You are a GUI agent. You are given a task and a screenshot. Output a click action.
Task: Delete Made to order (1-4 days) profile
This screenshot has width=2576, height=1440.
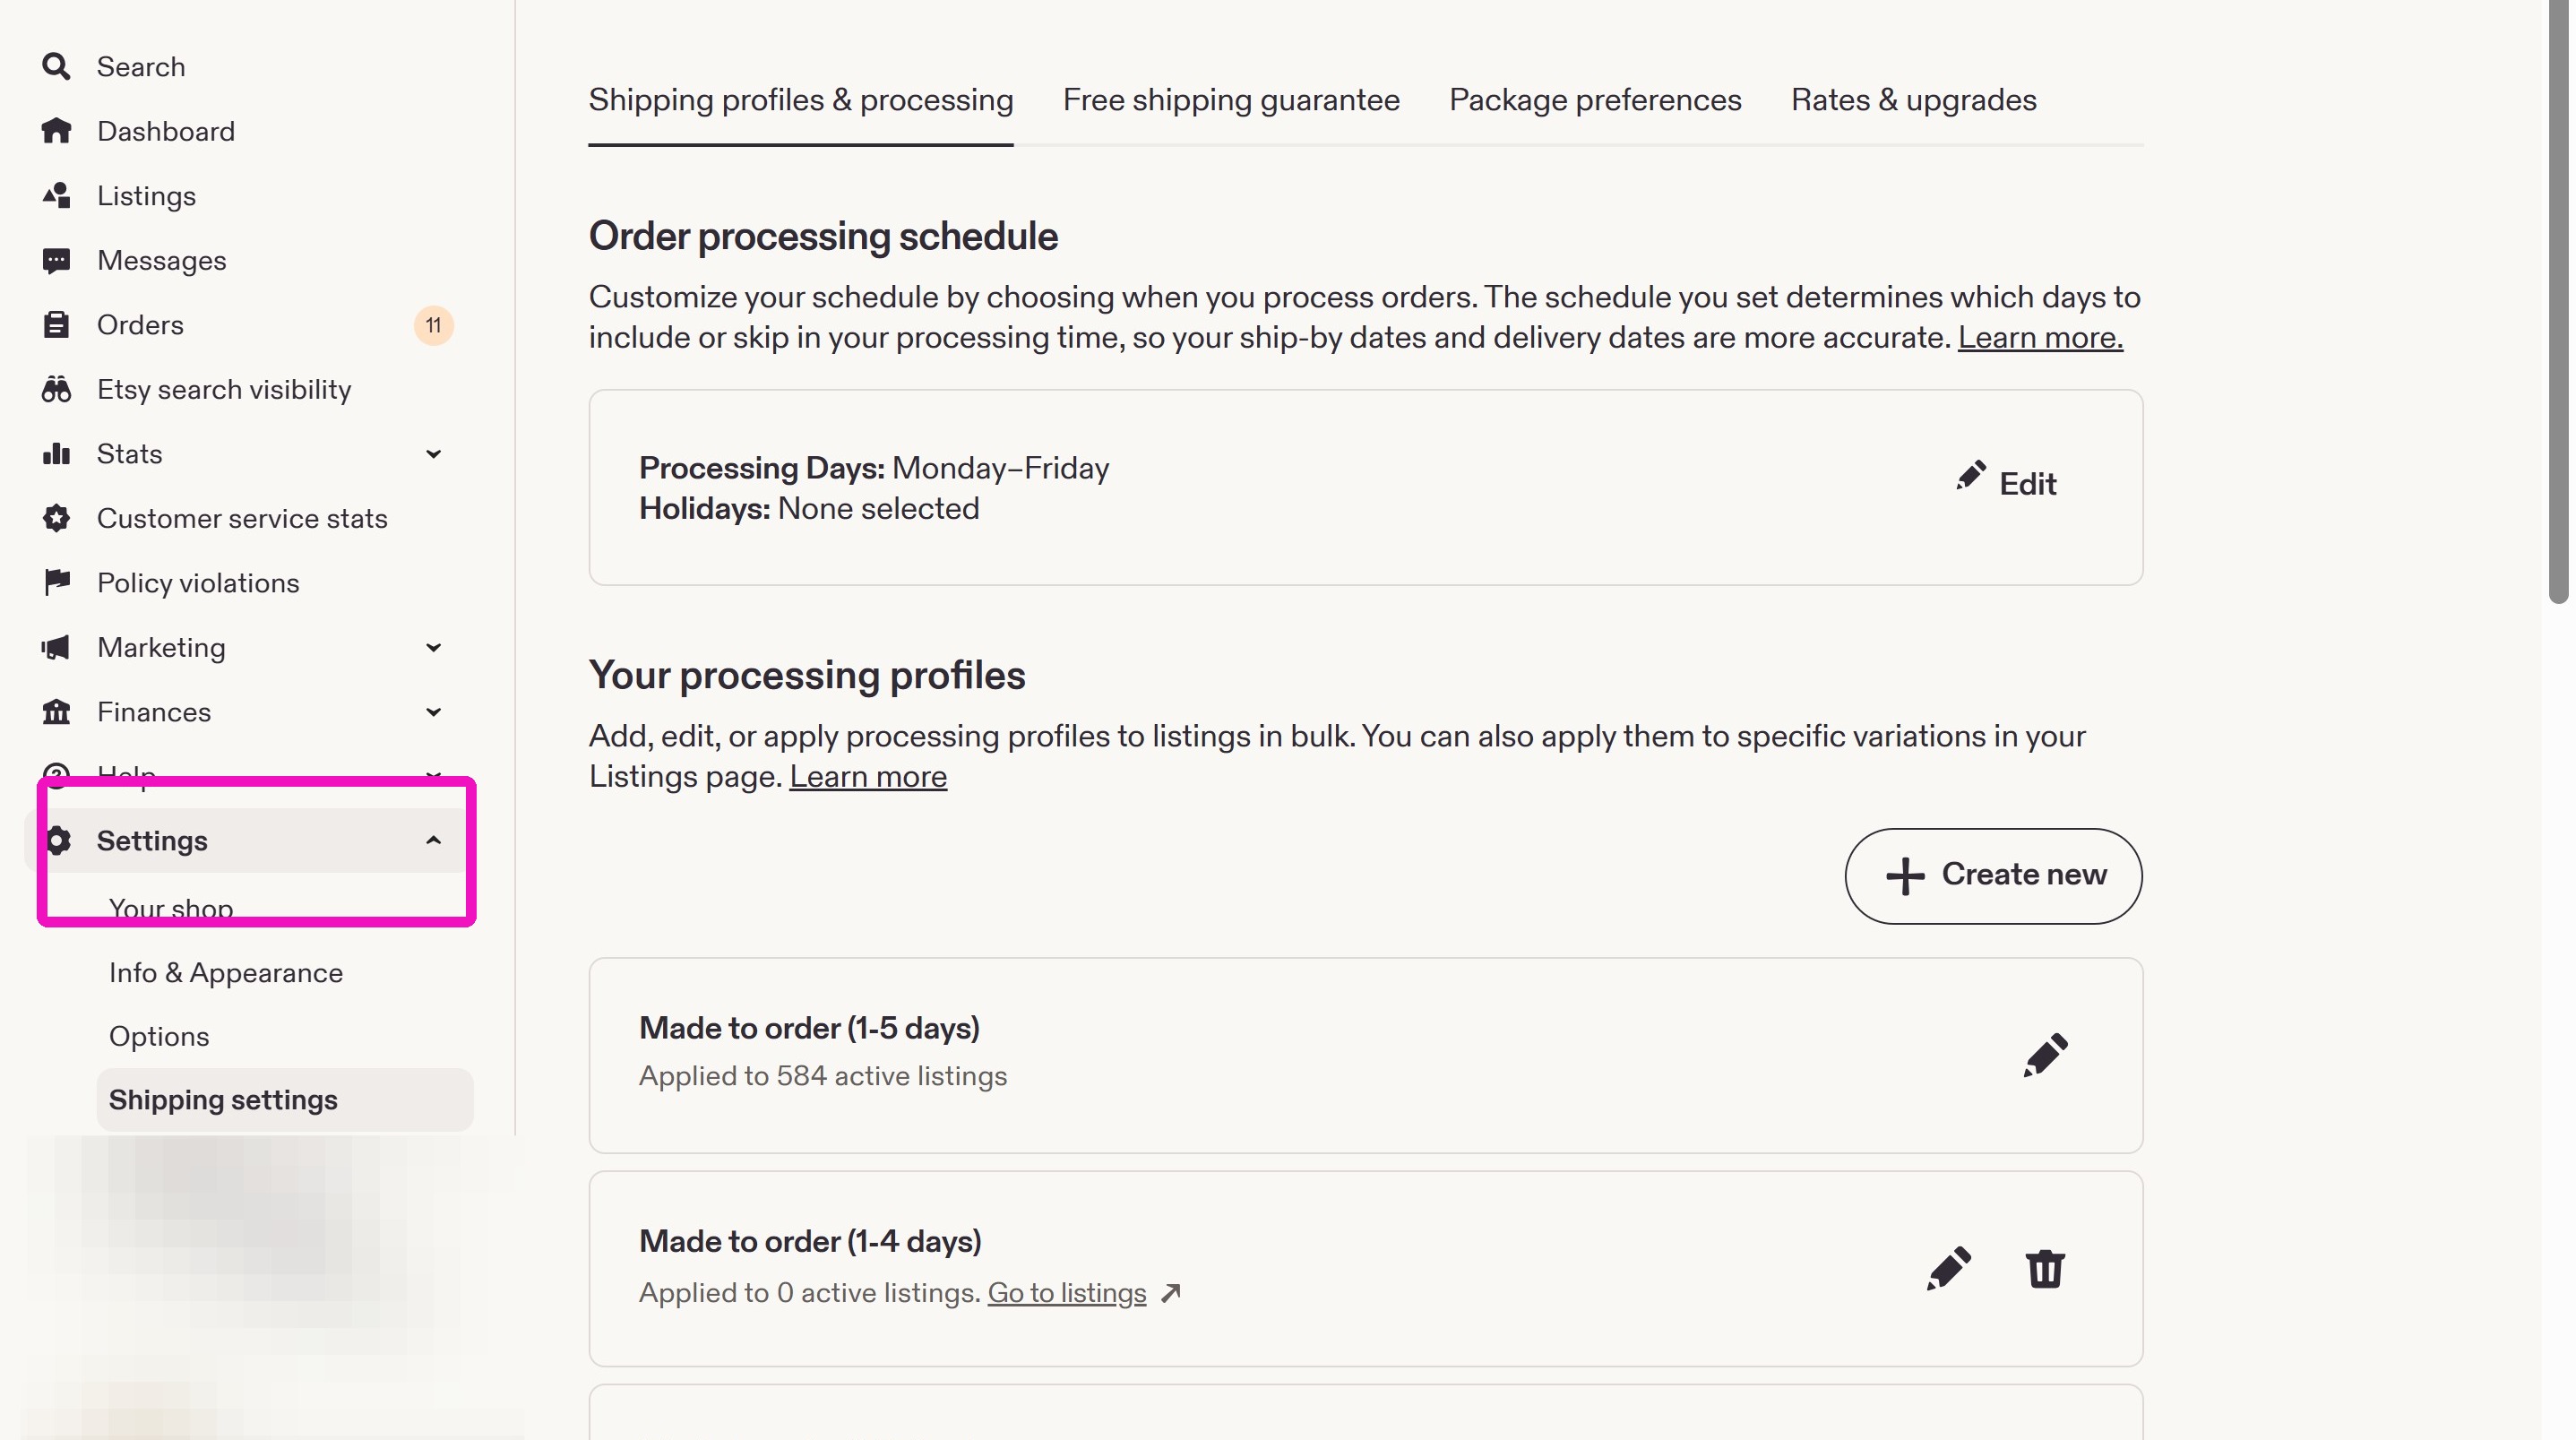point(2045,1269)
